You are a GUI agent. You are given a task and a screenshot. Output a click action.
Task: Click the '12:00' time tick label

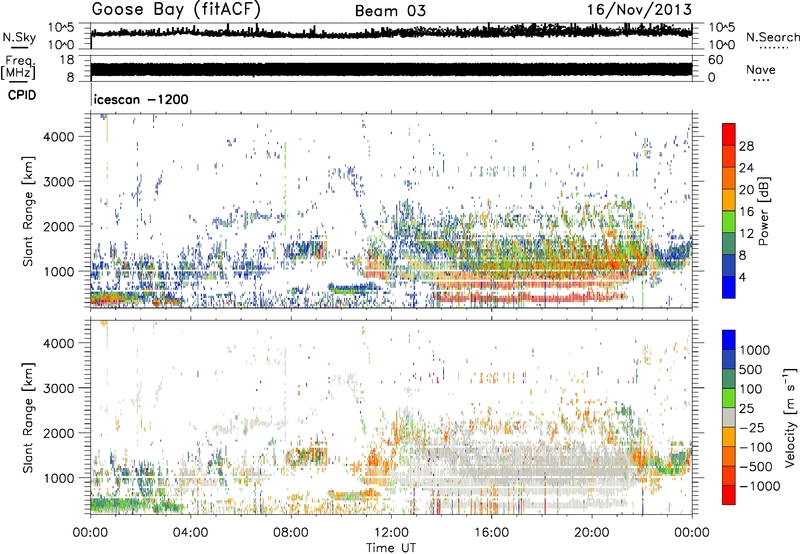point(391,533)
